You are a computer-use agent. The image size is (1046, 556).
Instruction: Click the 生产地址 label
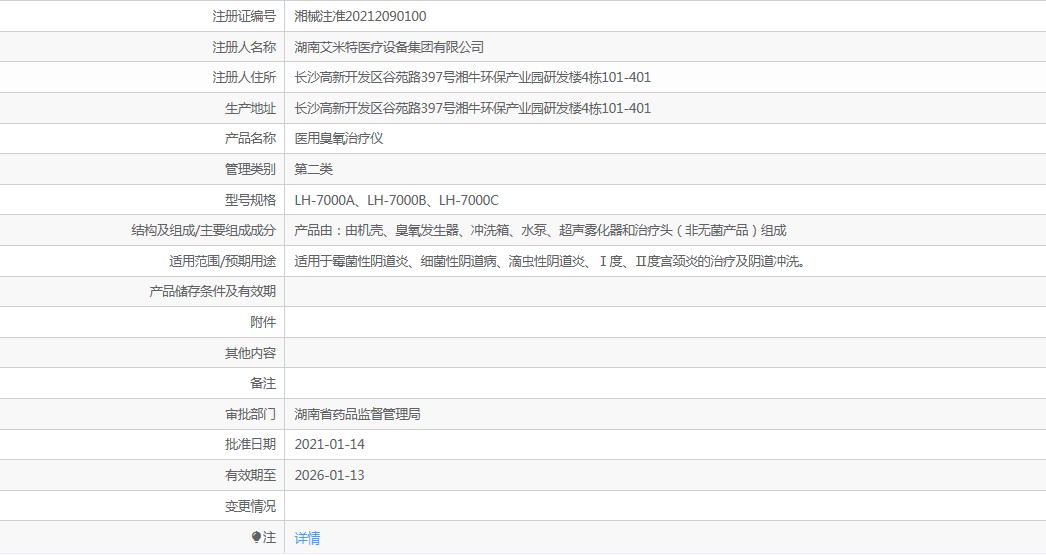pos(250,108)
